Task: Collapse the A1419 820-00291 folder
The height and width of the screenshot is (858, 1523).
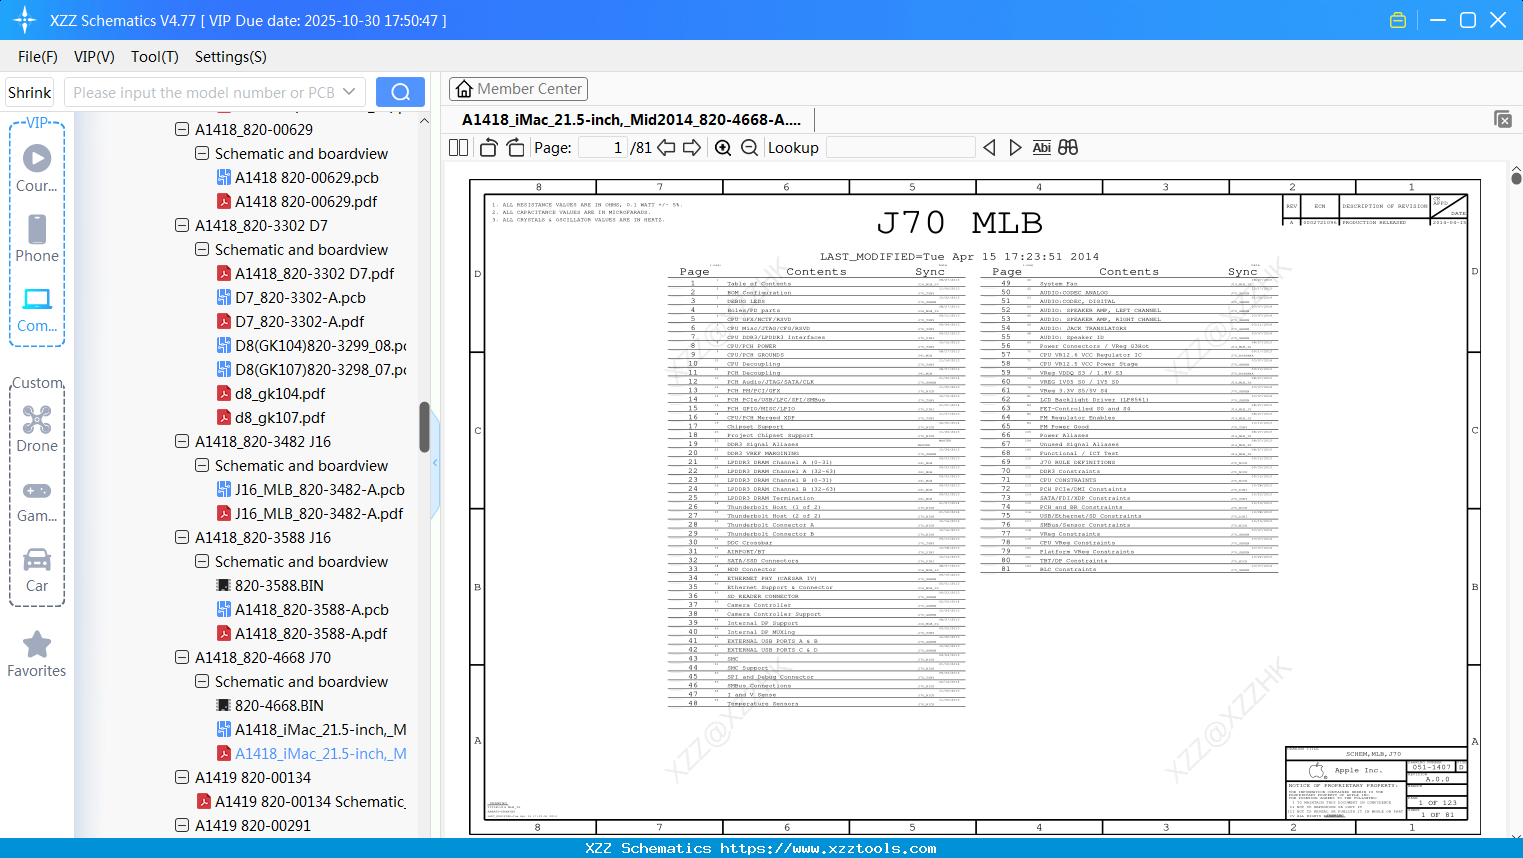Action: 182,825
